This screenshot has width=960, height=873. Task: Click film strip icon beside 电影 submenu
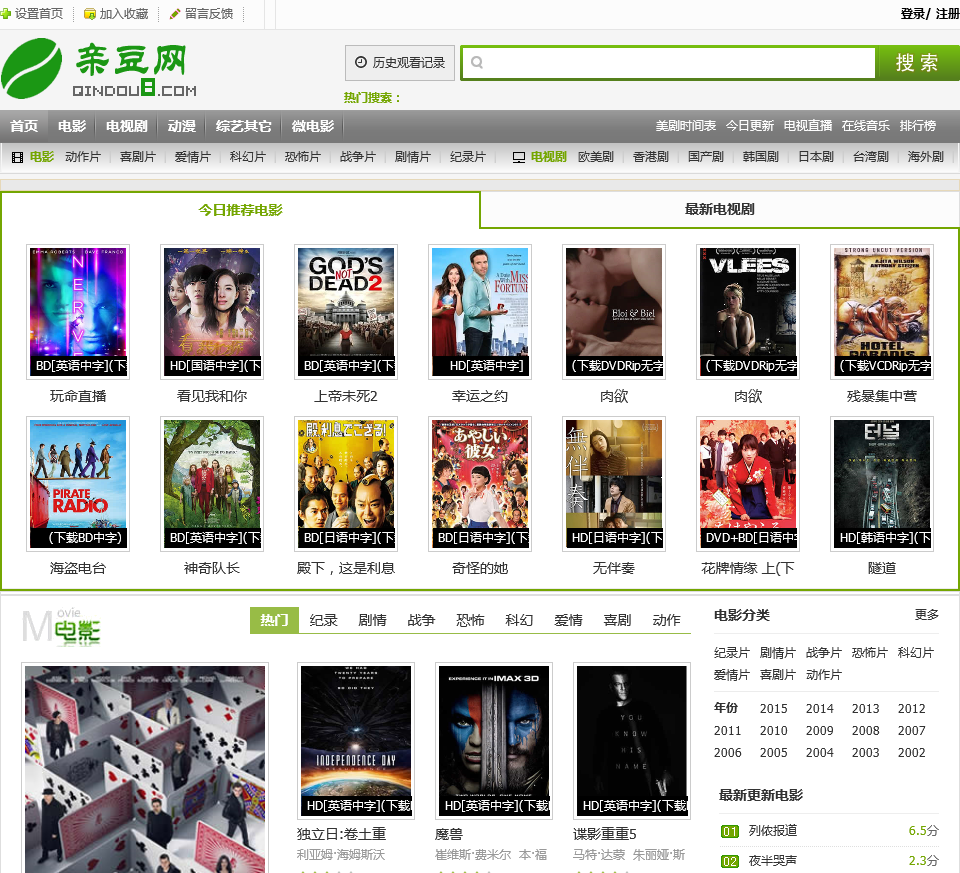point(17,157)
